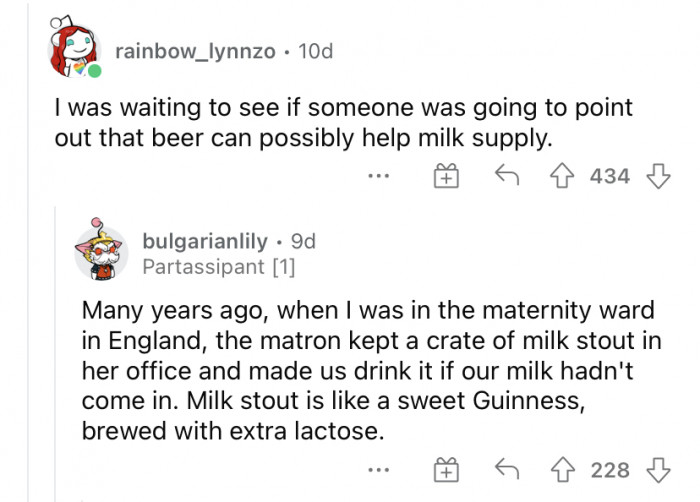View bulgarianlily's avatar
Screen dimensions: 700x502
[102, 250]
